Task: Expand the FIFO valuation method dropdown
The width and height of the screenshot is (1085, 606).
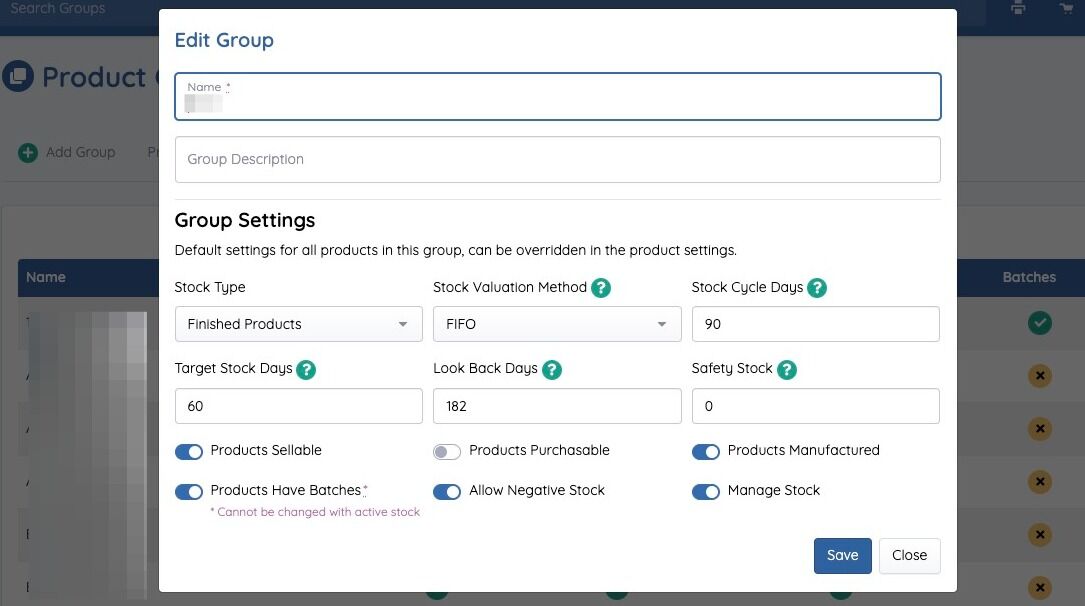Action: tap(556, 324)
